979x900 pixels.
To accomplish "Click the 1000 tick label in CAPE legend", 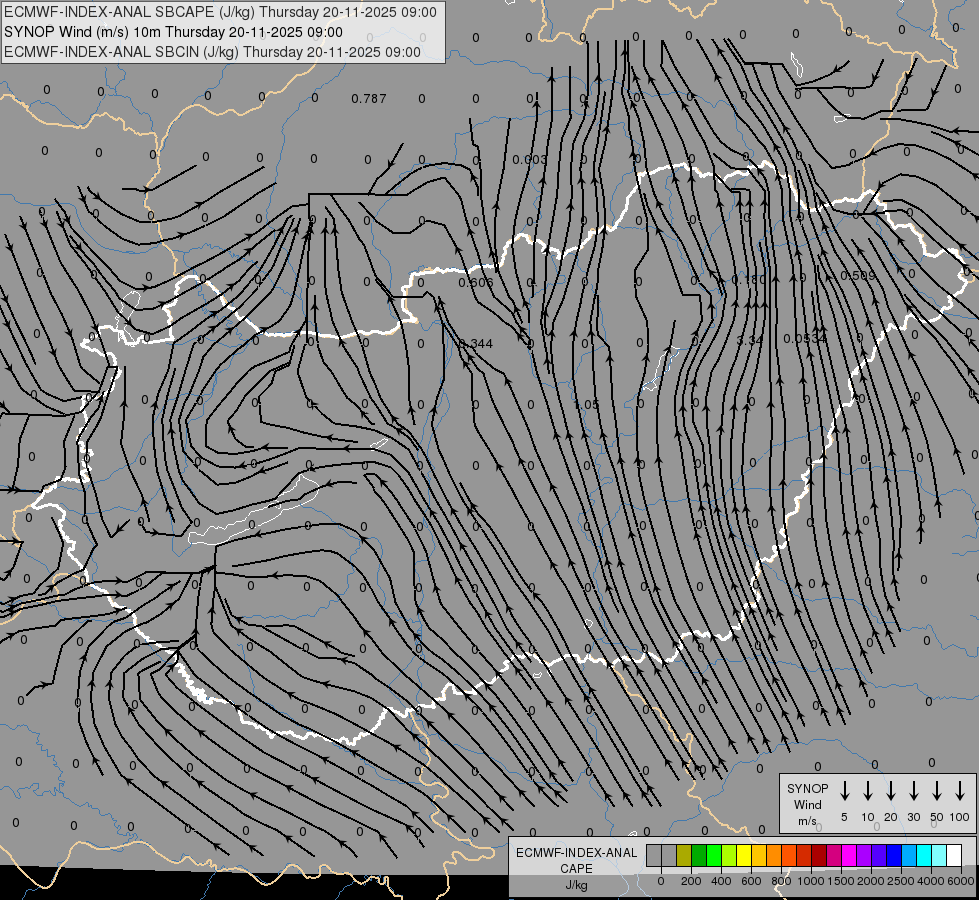I will coord(810,881).
